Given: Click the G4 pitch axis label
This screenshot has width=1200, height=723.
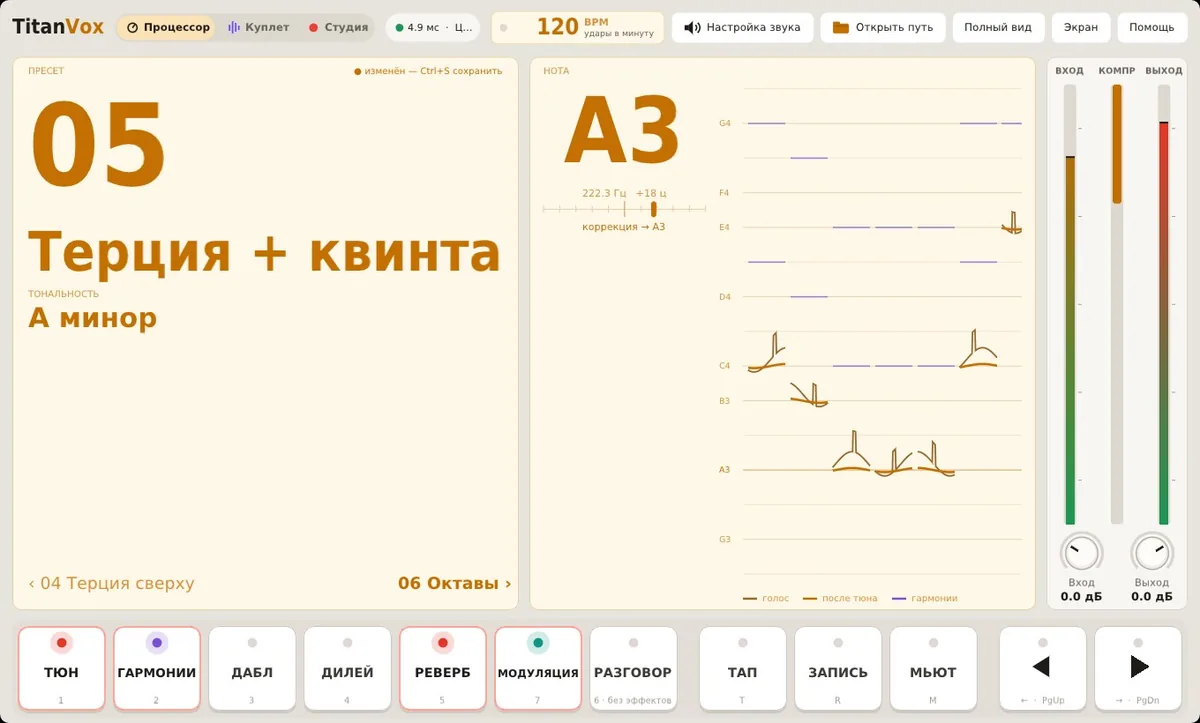Looking at the screenshot, I should click(725, 123).
